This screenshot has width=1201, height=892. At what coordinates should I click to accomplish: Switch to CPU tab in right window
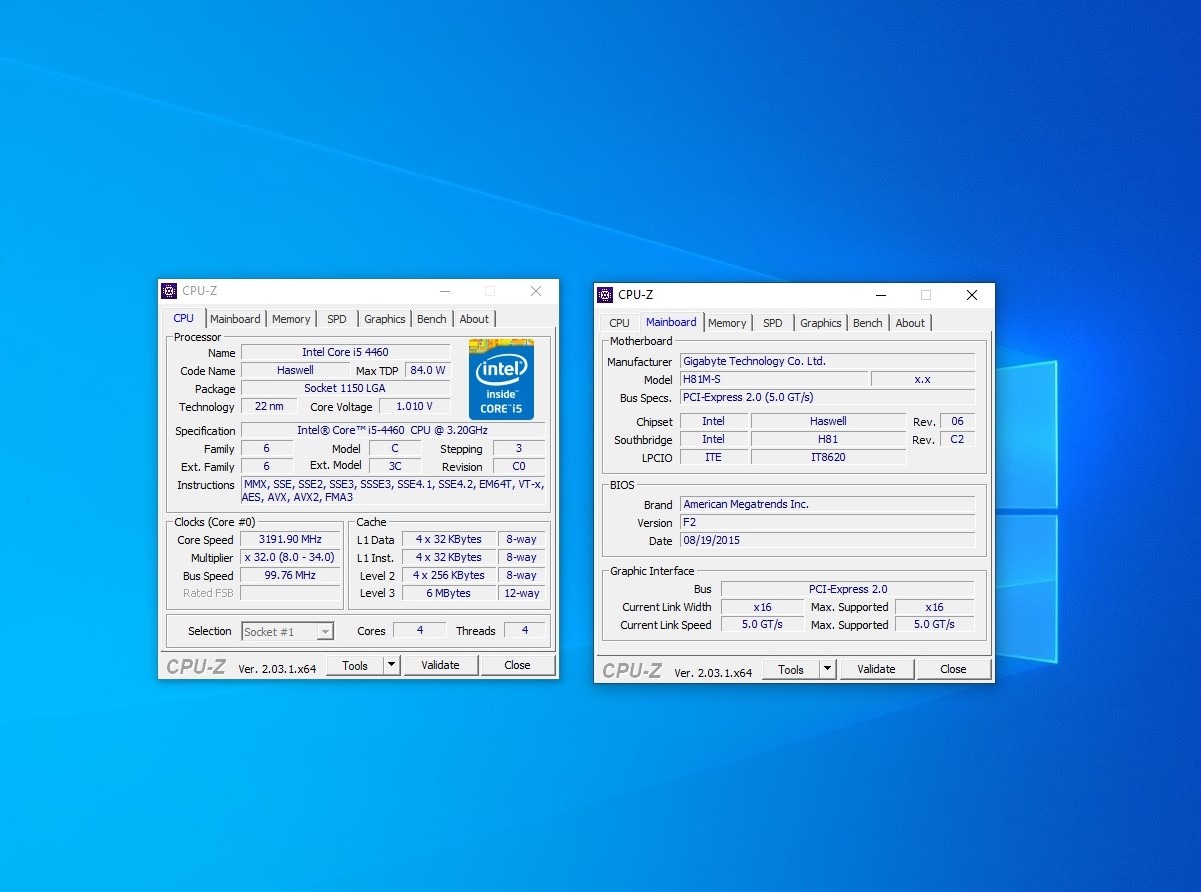pos(620,323)
